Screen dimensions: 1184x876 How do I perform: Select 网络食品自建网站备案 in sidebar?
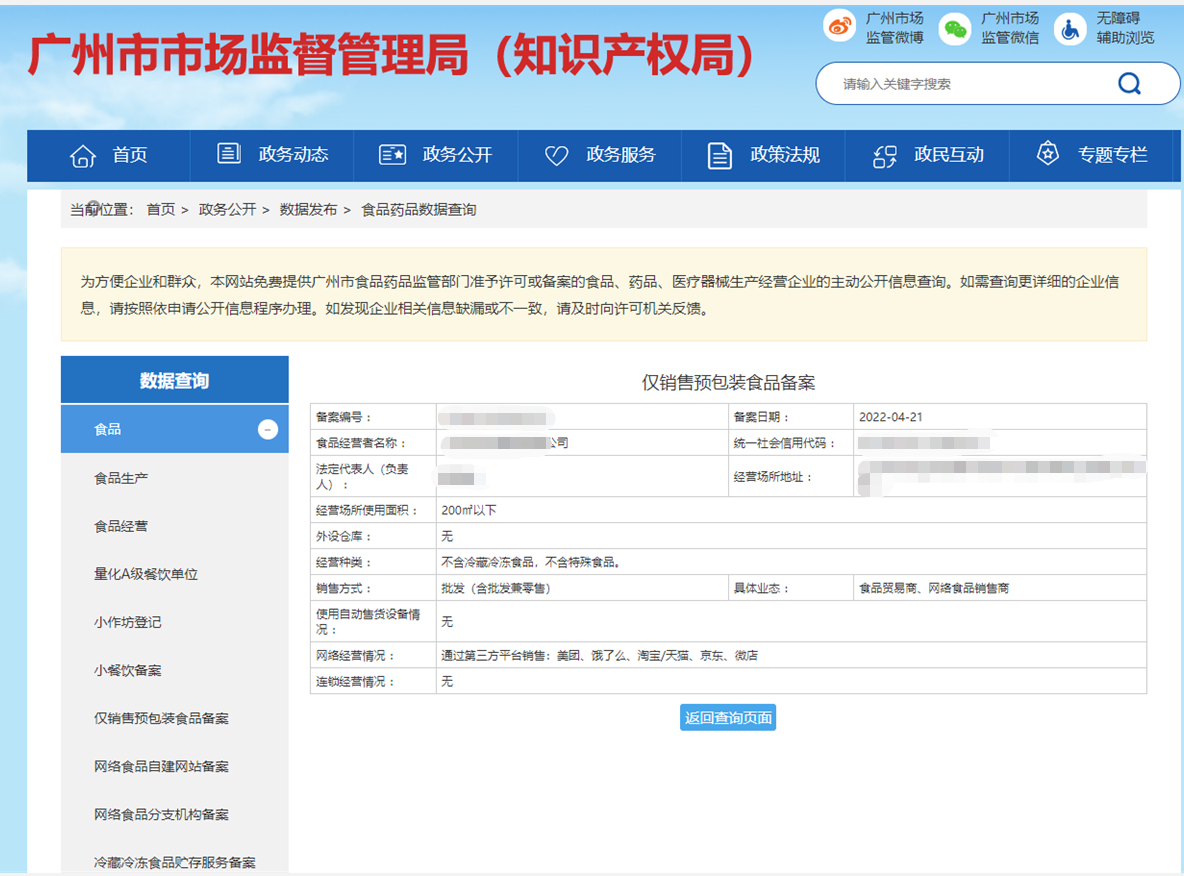click(161, 766)
